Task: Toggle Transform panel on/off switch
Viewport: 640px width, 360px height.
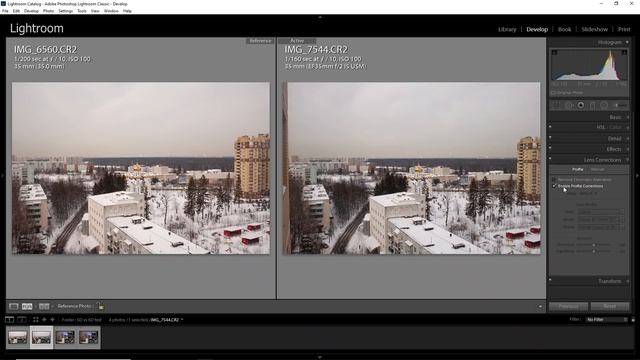Action: coord(550,280)
